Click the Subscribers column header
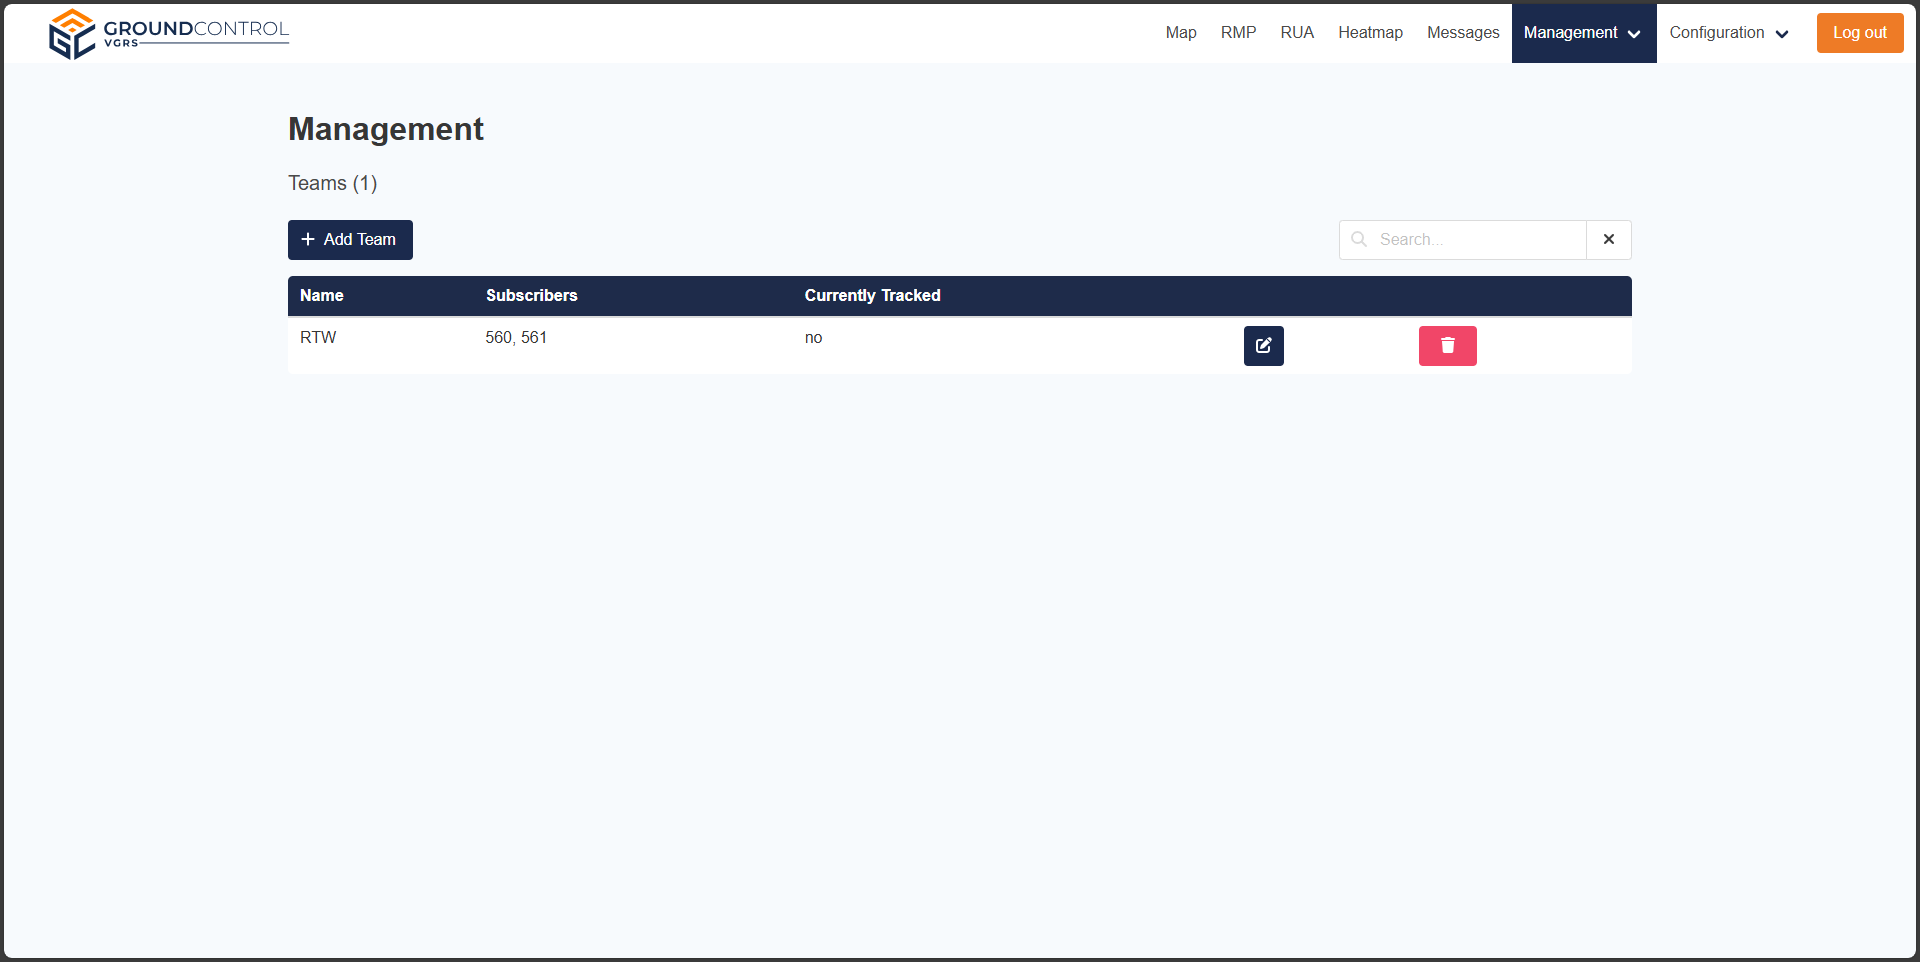Screen dimensions: 1920x962 tap(531, 296)
